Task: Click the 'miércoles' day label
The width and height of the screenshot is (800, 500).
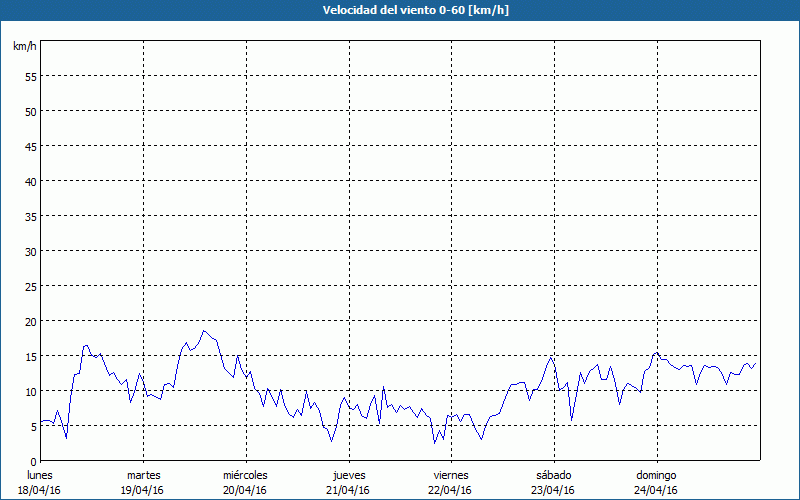Action: point(245,475)
